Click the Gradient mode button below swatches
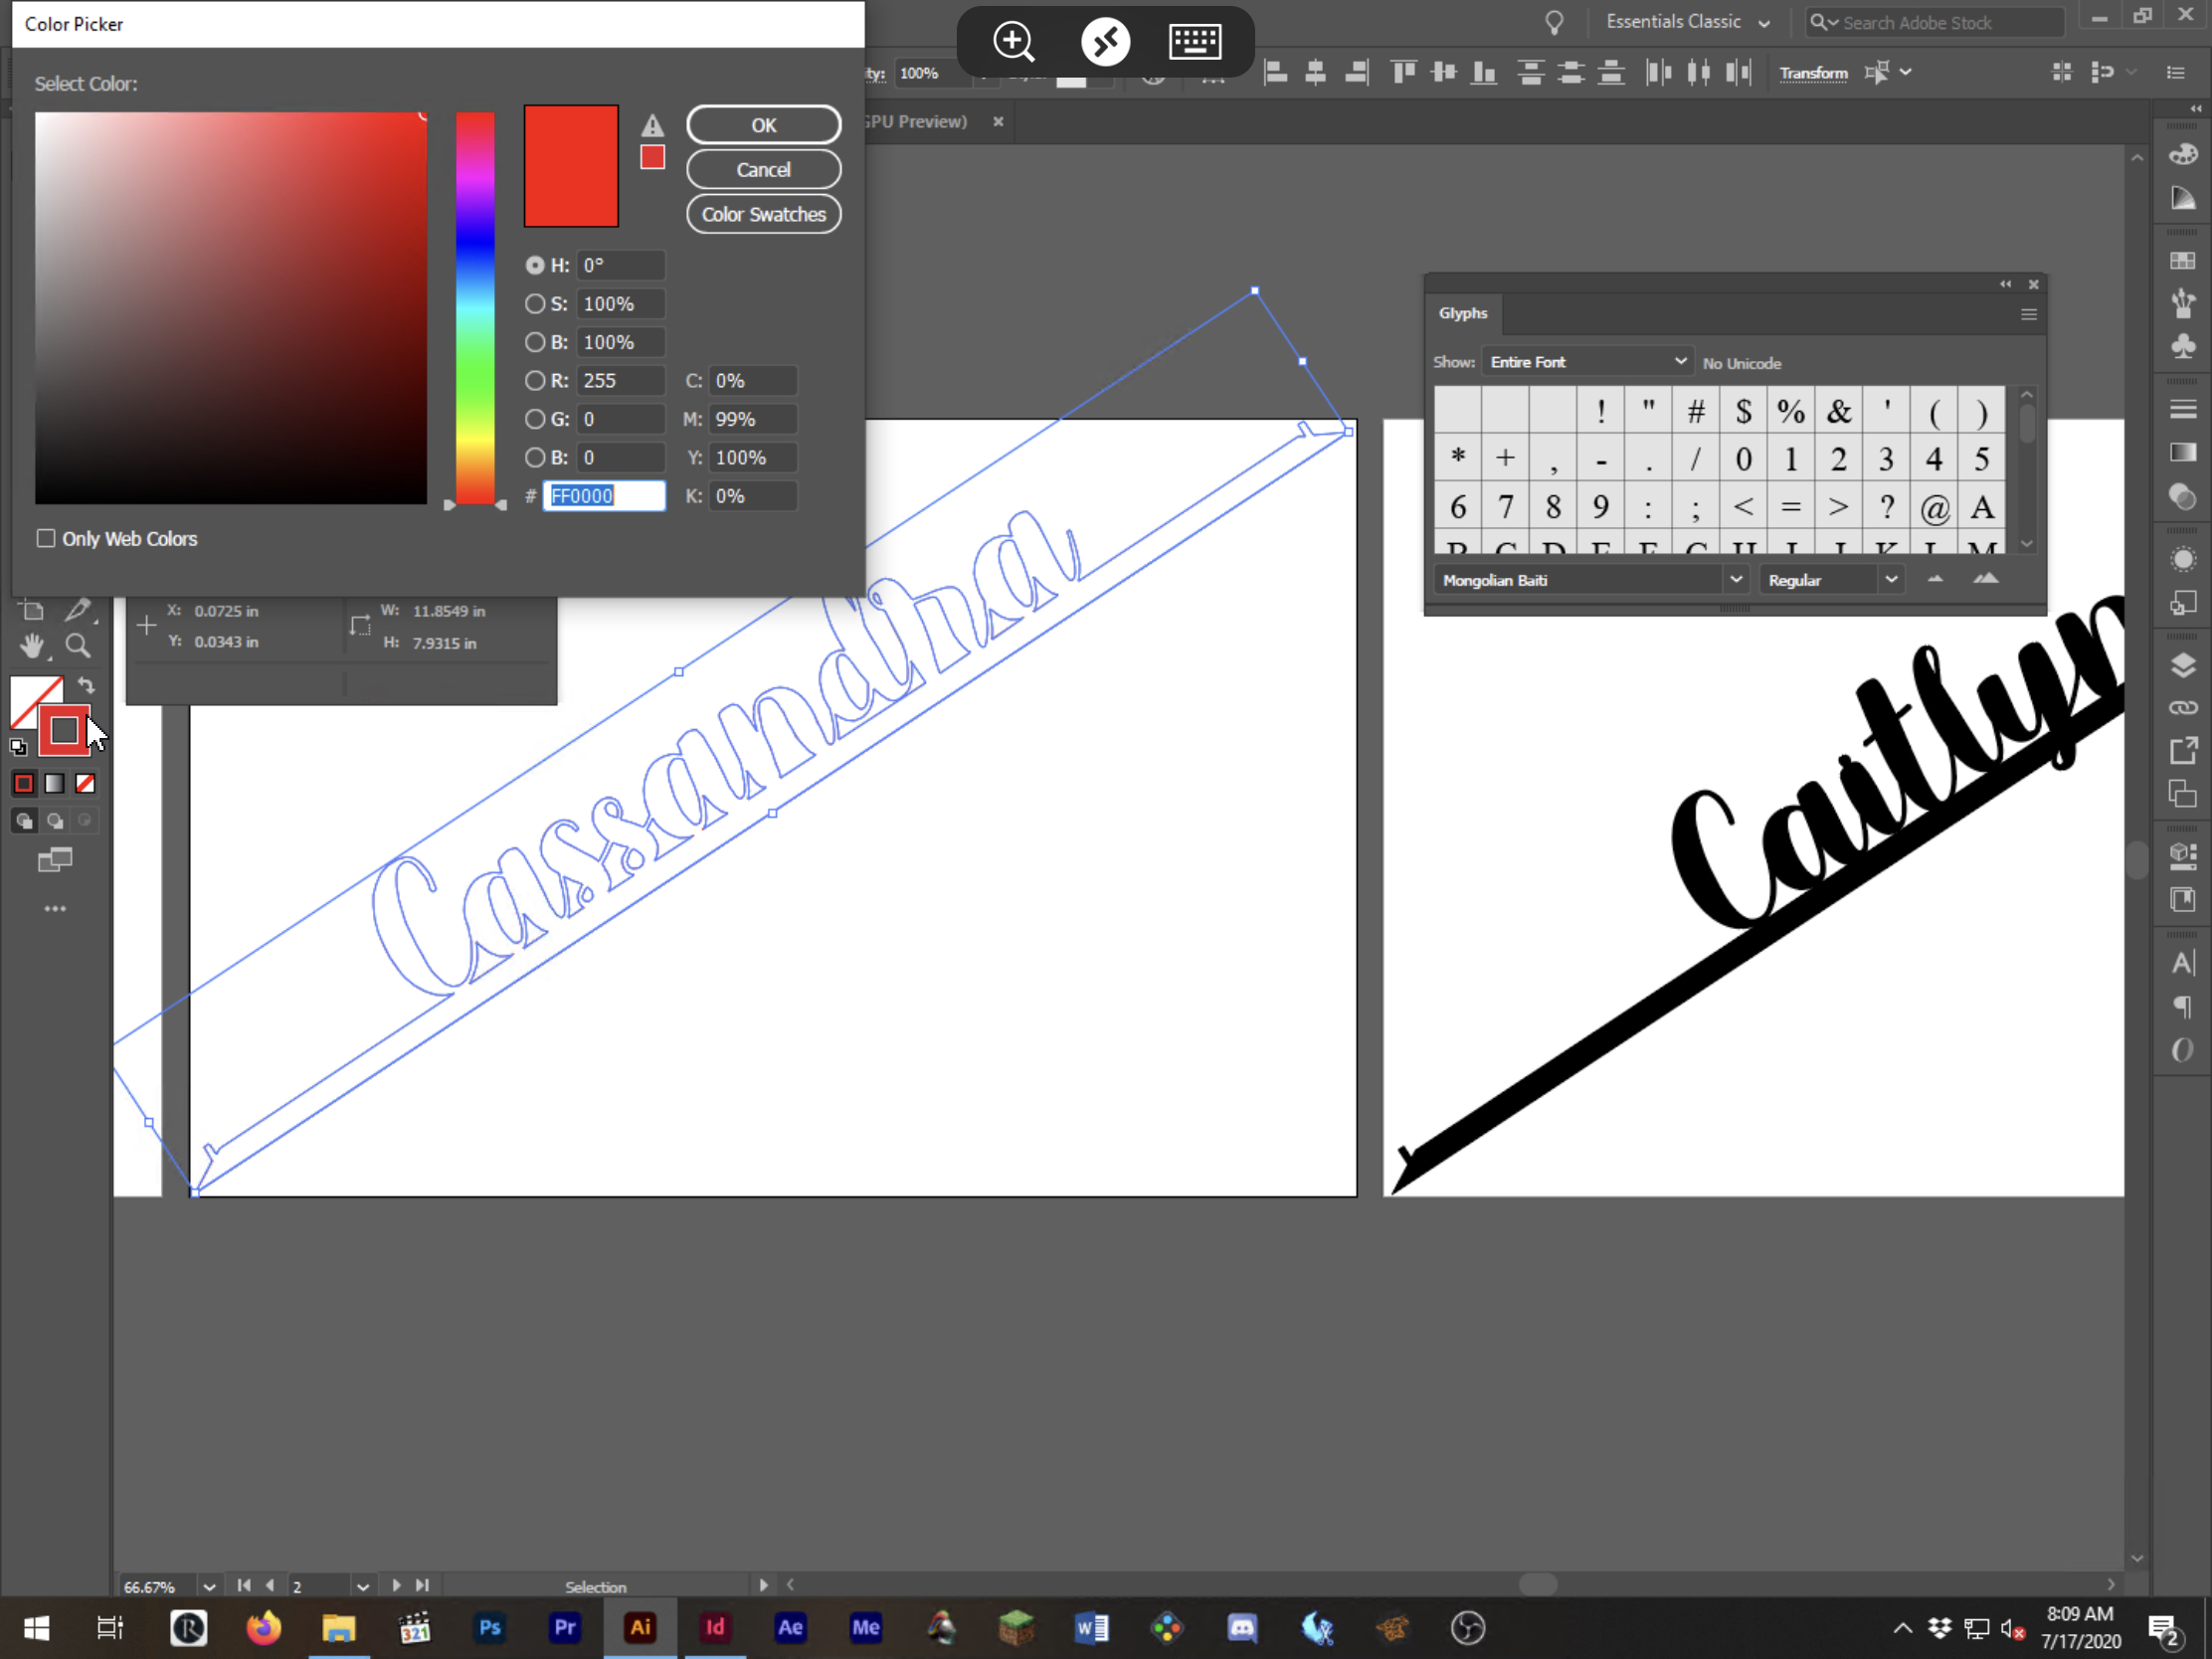The width and height of the screenshot is (2212, 1659). click(55, 784)
